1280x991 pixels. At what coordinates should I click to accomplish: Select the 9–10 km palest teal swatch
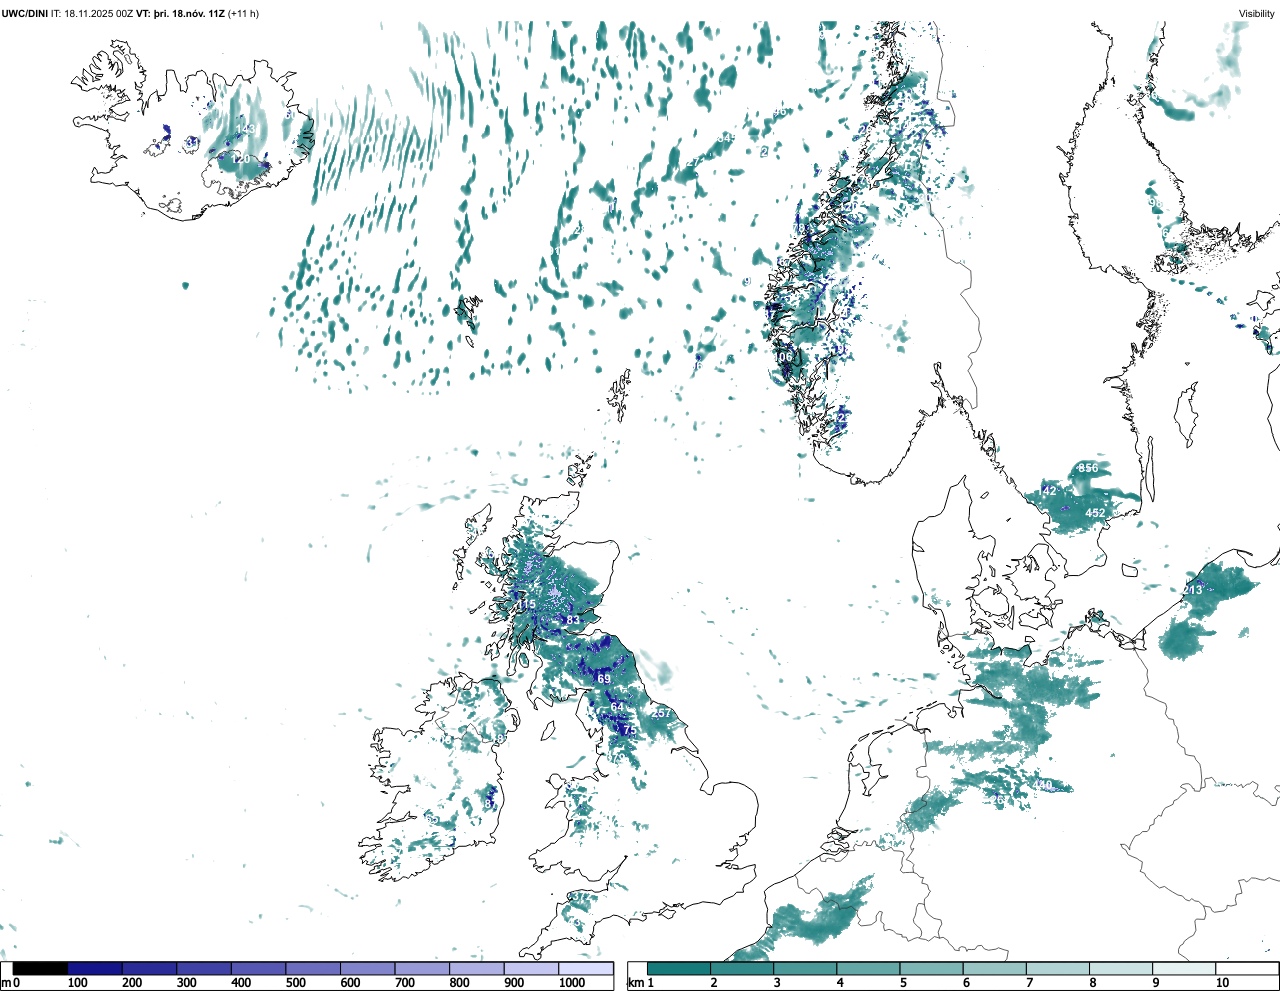click(1183, 968)
